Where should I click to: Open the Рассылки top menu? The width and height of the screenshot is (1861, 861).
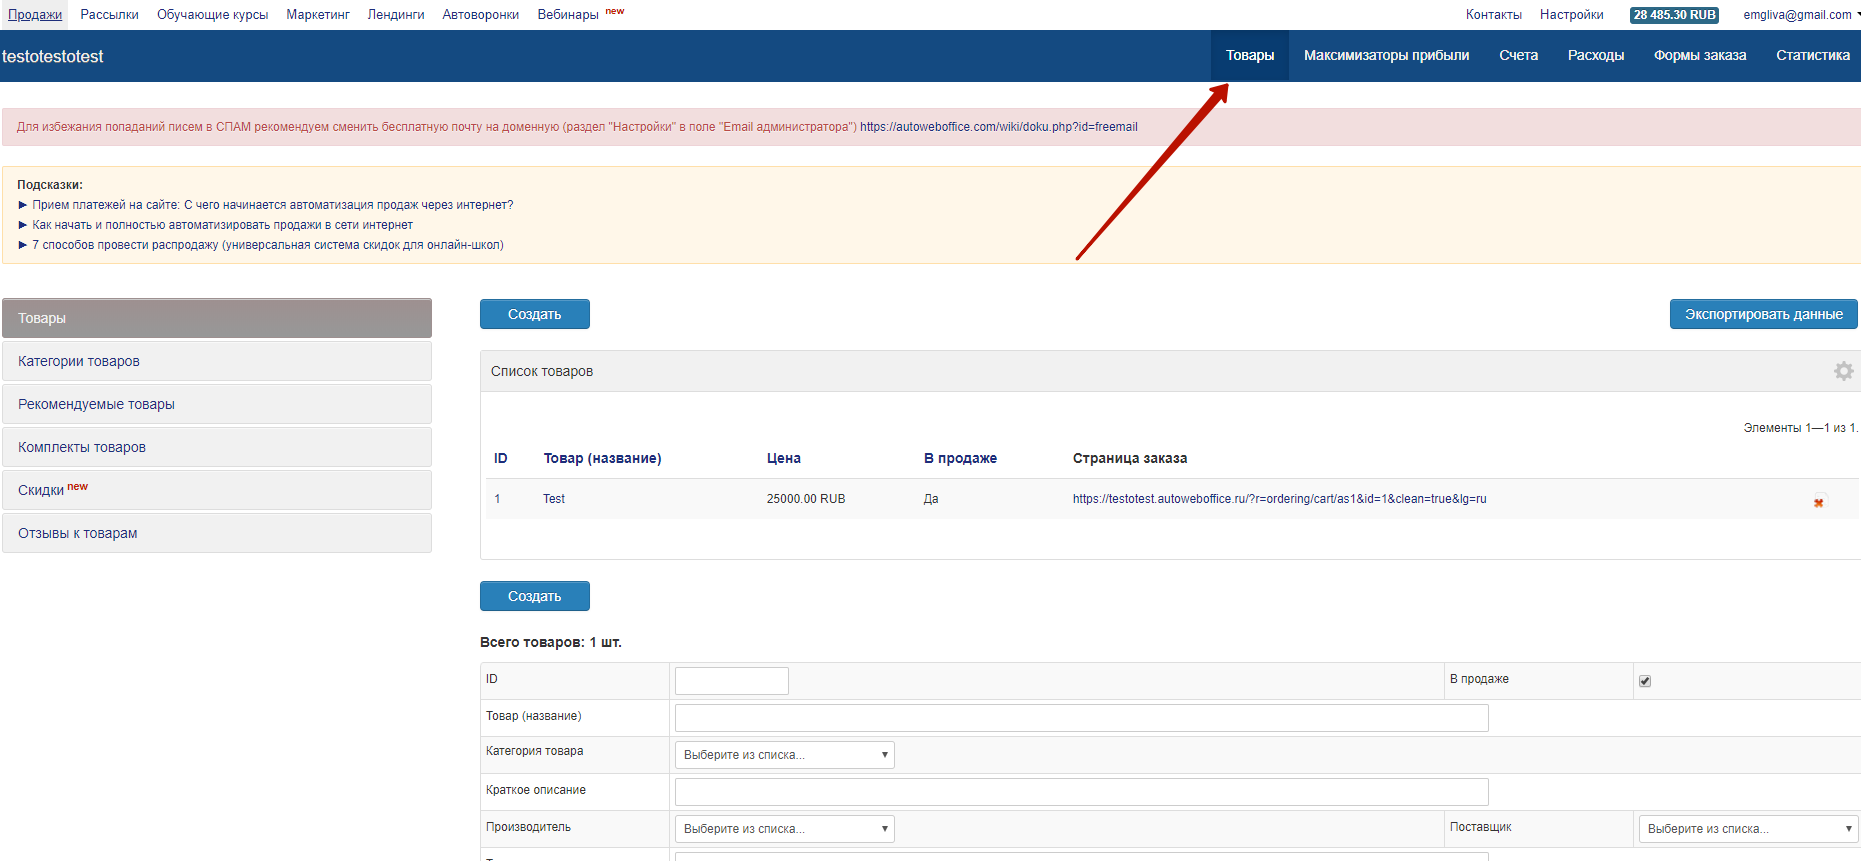click(109, 15)
